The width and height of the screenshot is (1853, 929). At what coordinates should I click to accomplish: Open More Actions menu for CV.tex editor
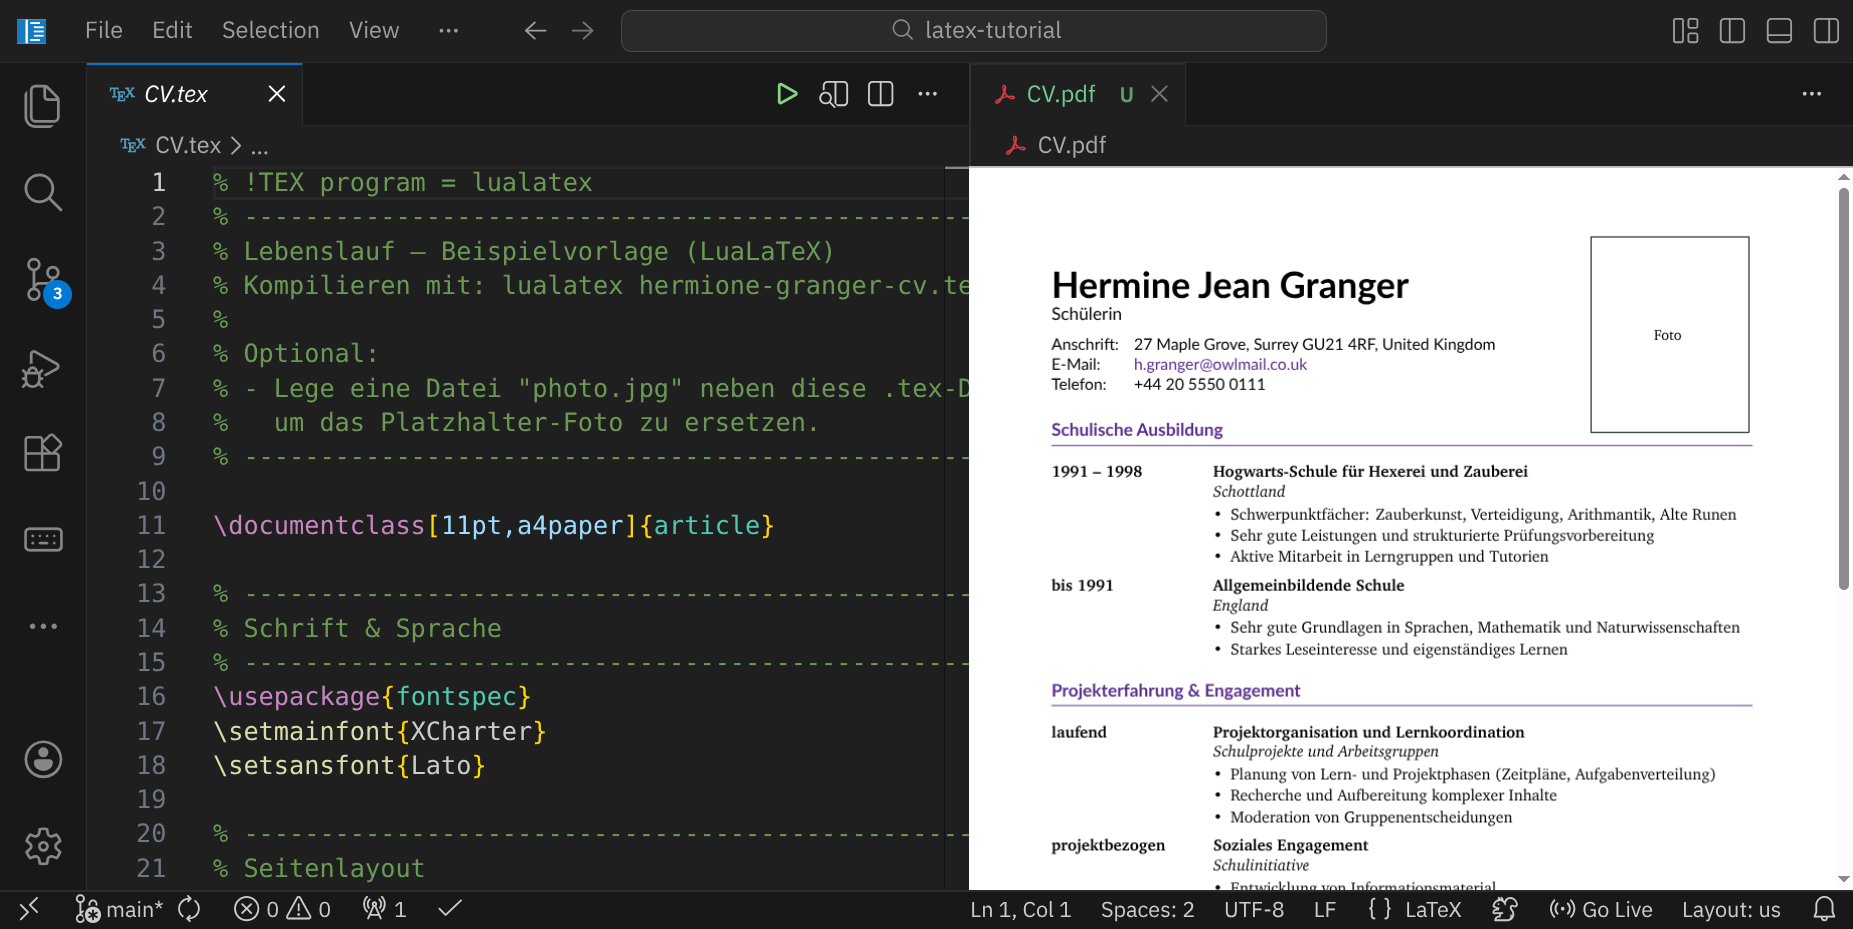click(928, 94)
